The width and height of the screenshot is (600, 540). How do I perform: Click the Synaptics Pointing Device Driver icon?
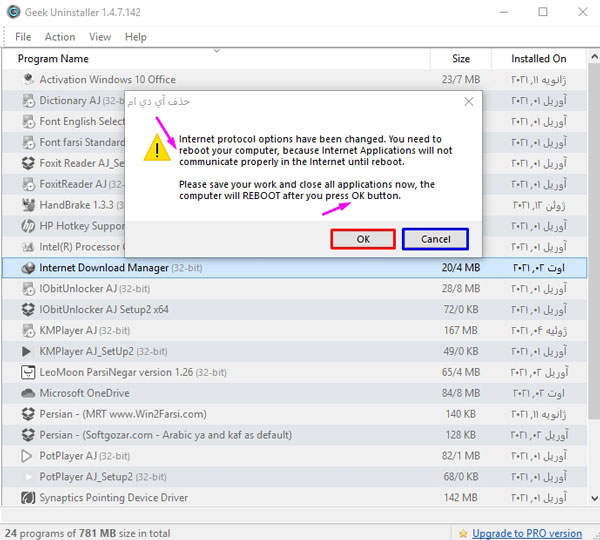tap(28, 498)
